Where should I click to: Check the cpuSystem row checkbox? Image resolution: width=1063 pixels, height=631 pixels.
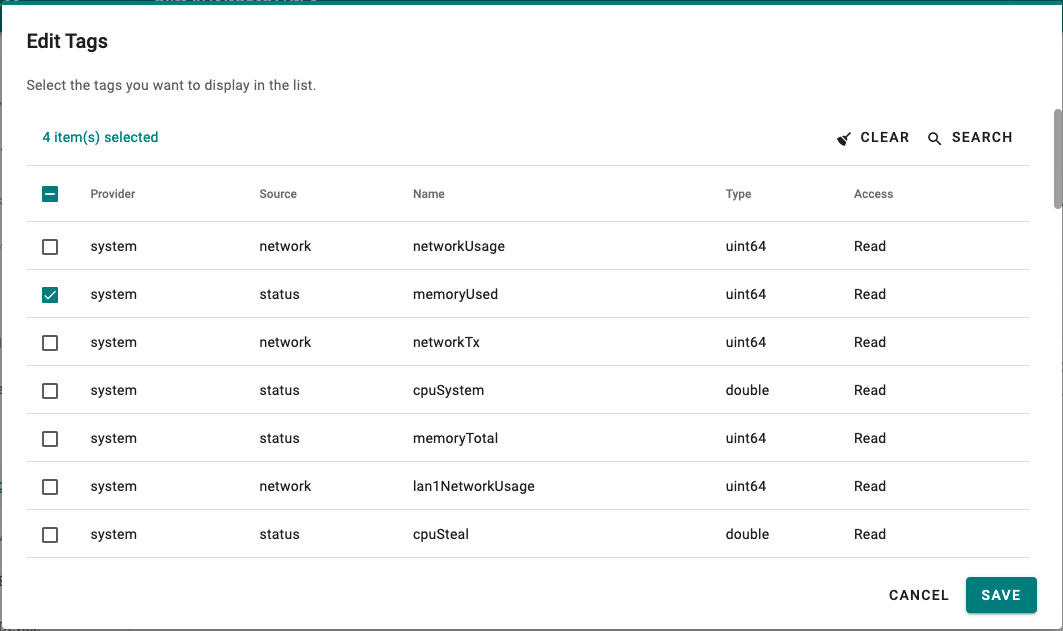pyautogui.click(x=50, y=391)
